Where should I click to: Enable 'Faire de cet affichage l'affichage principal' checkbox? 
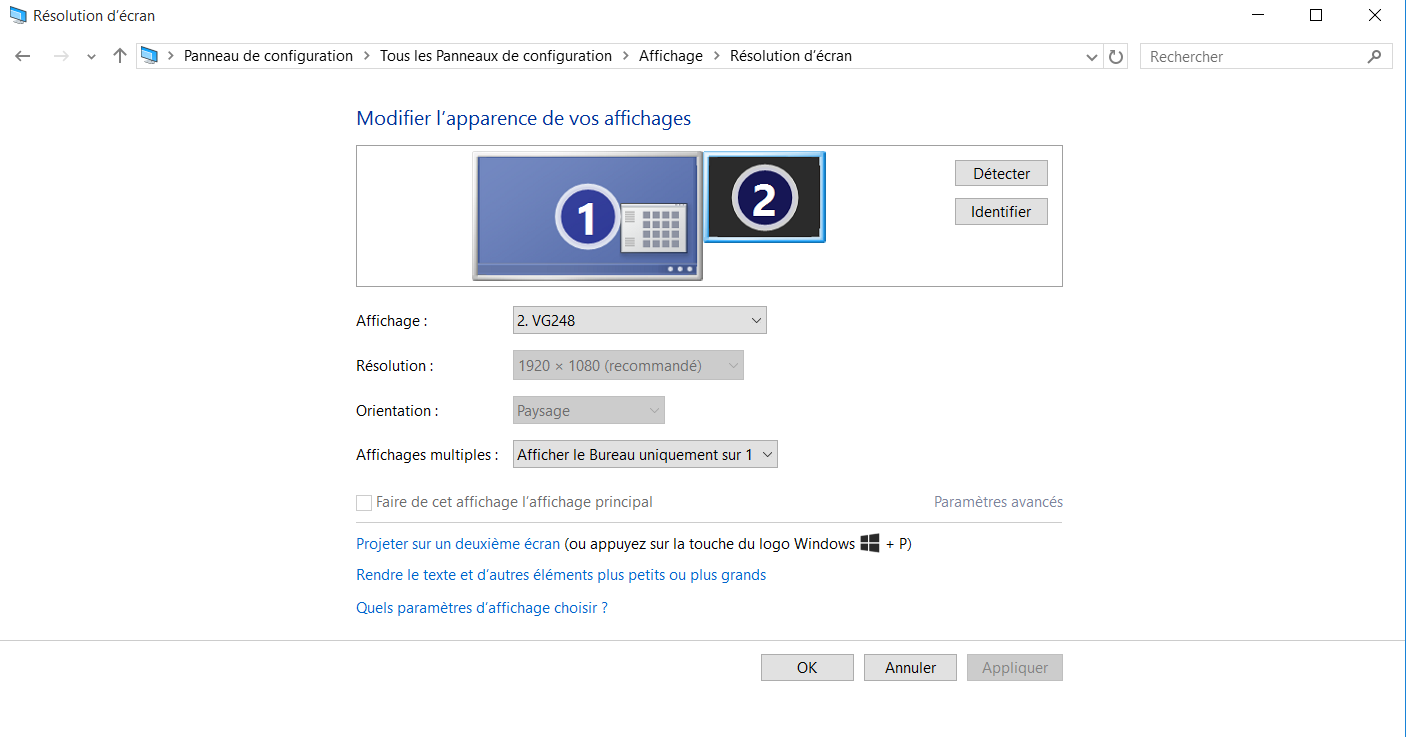pos(364,503)
